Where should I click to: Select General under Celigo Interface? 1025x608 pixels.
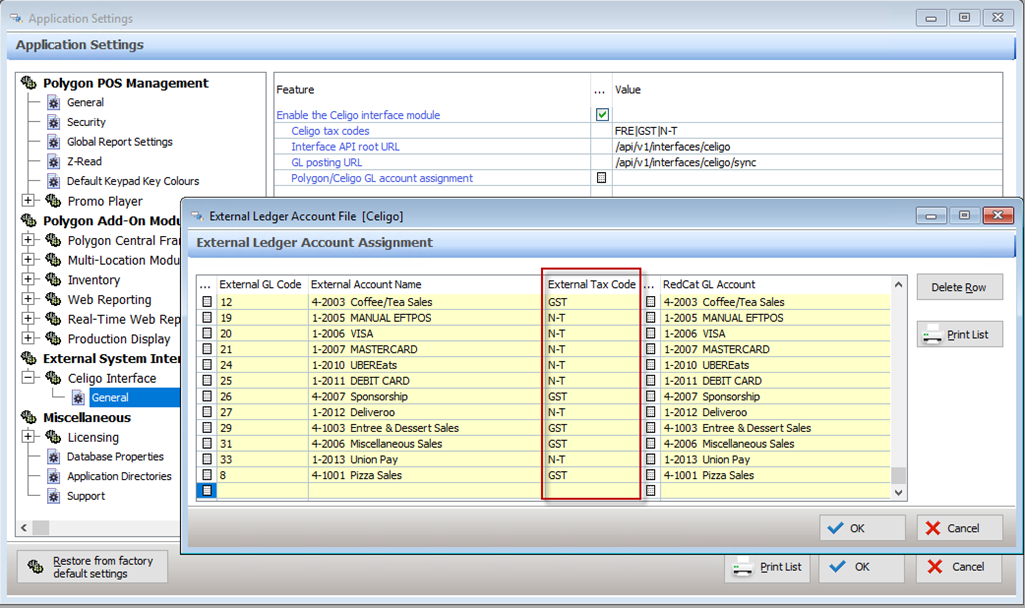pyautogui.click(x=110, y=397)
